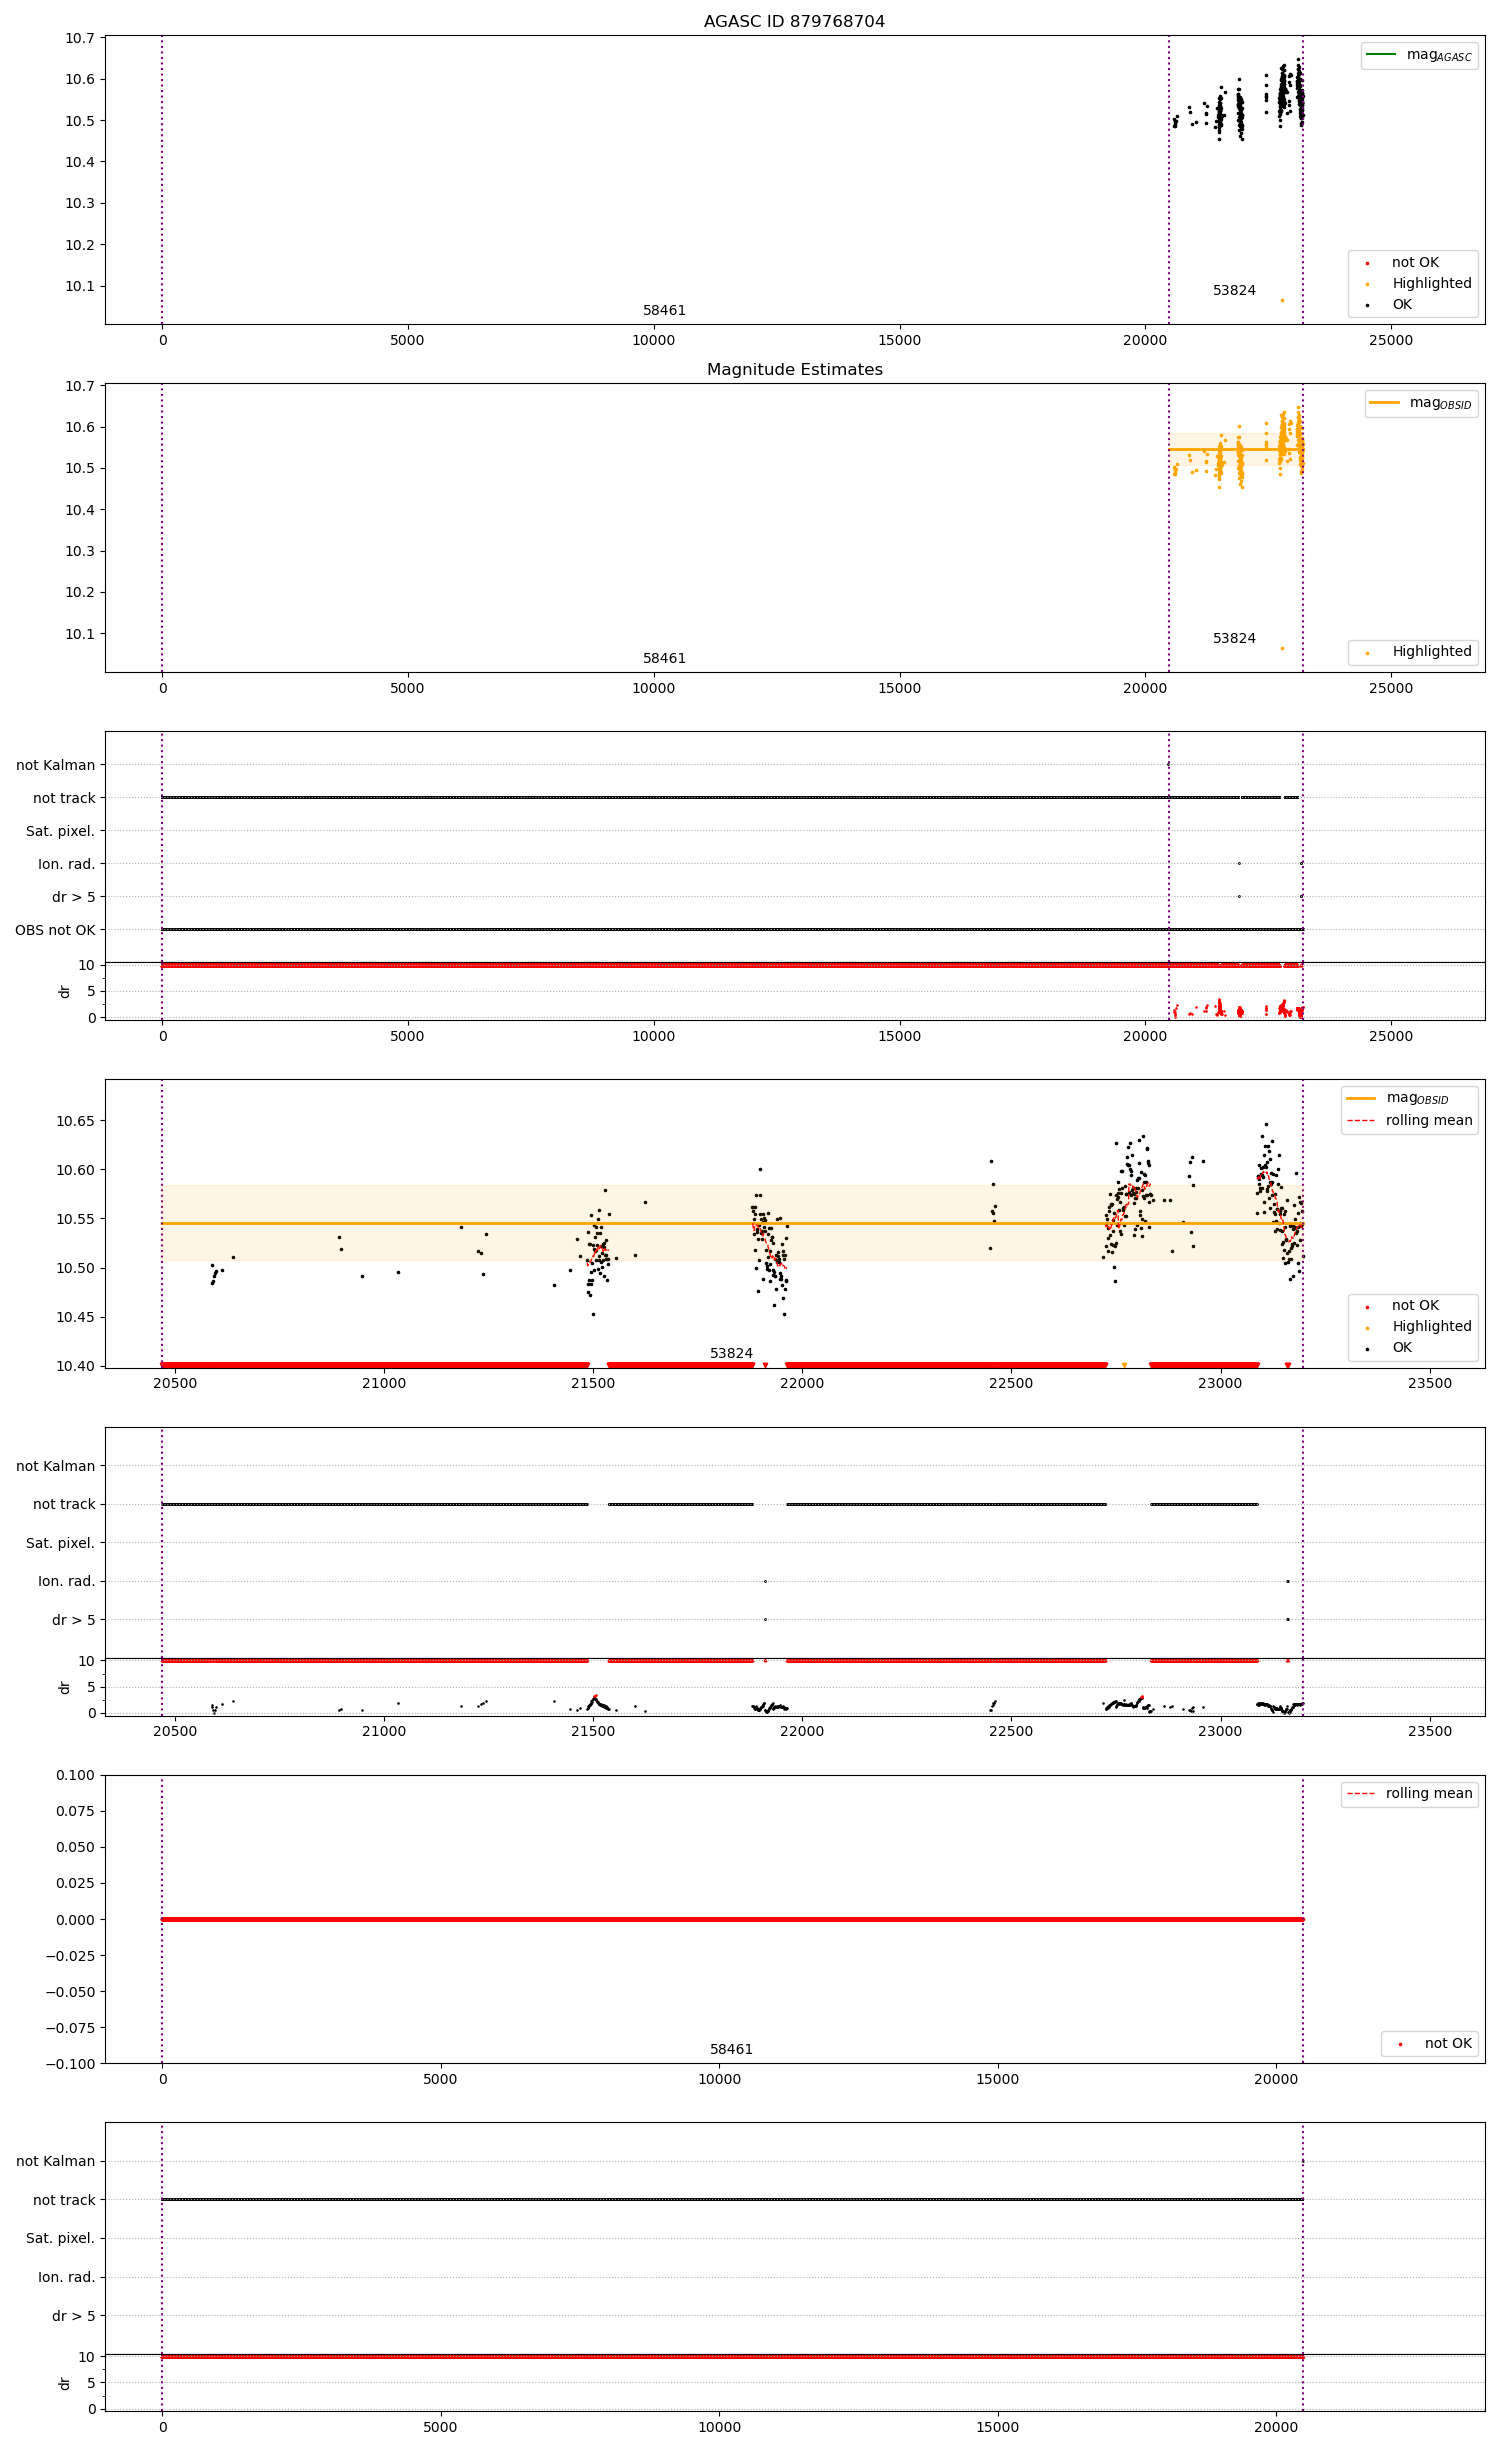The image size is (1500, 2450).
Task: Click the −0.075 y-axis tick label
Action: (70, 2028)
